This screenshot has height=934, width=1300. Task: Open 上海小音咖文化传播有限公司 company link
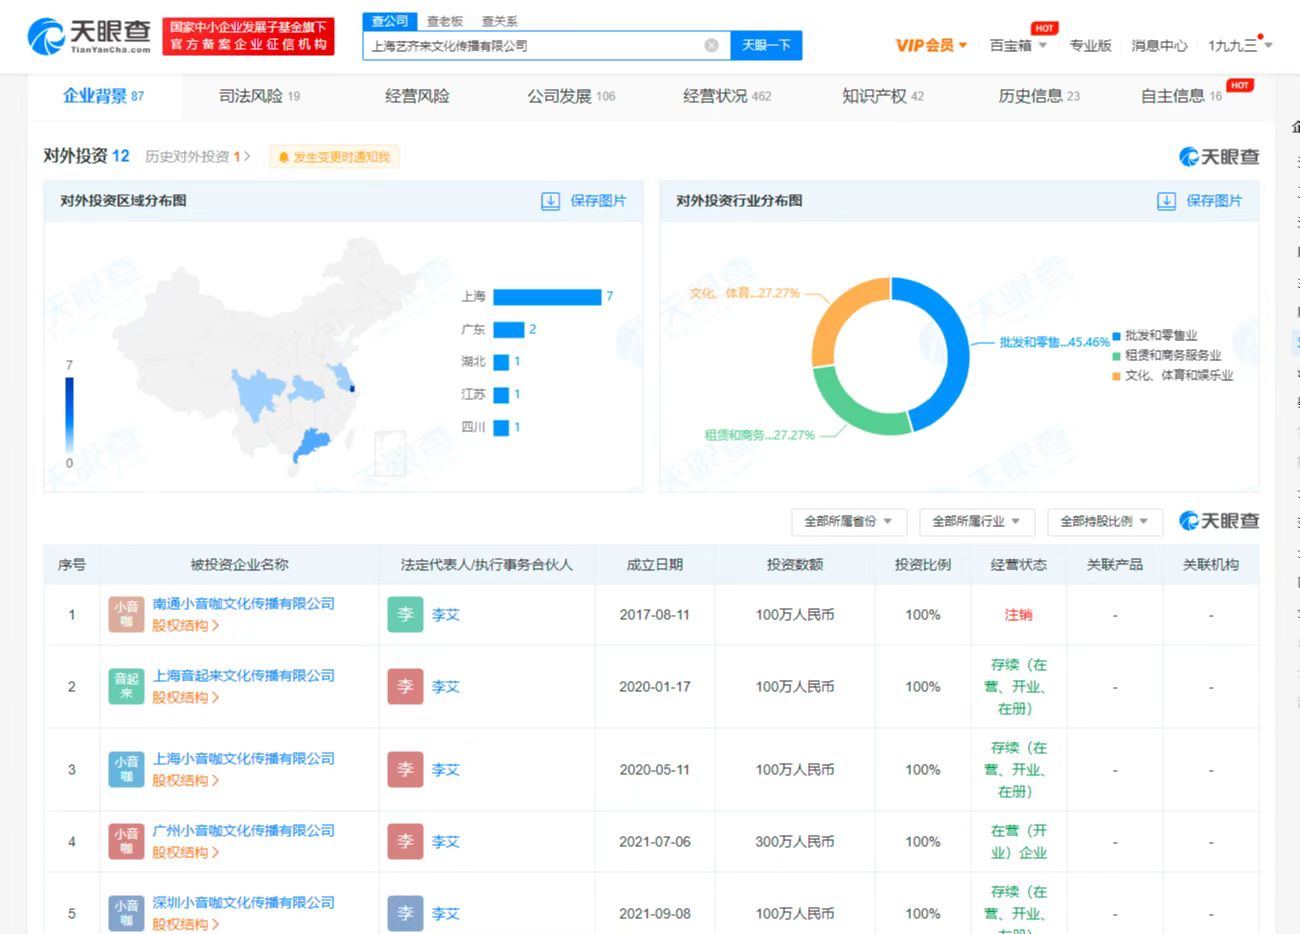point(244,758)
